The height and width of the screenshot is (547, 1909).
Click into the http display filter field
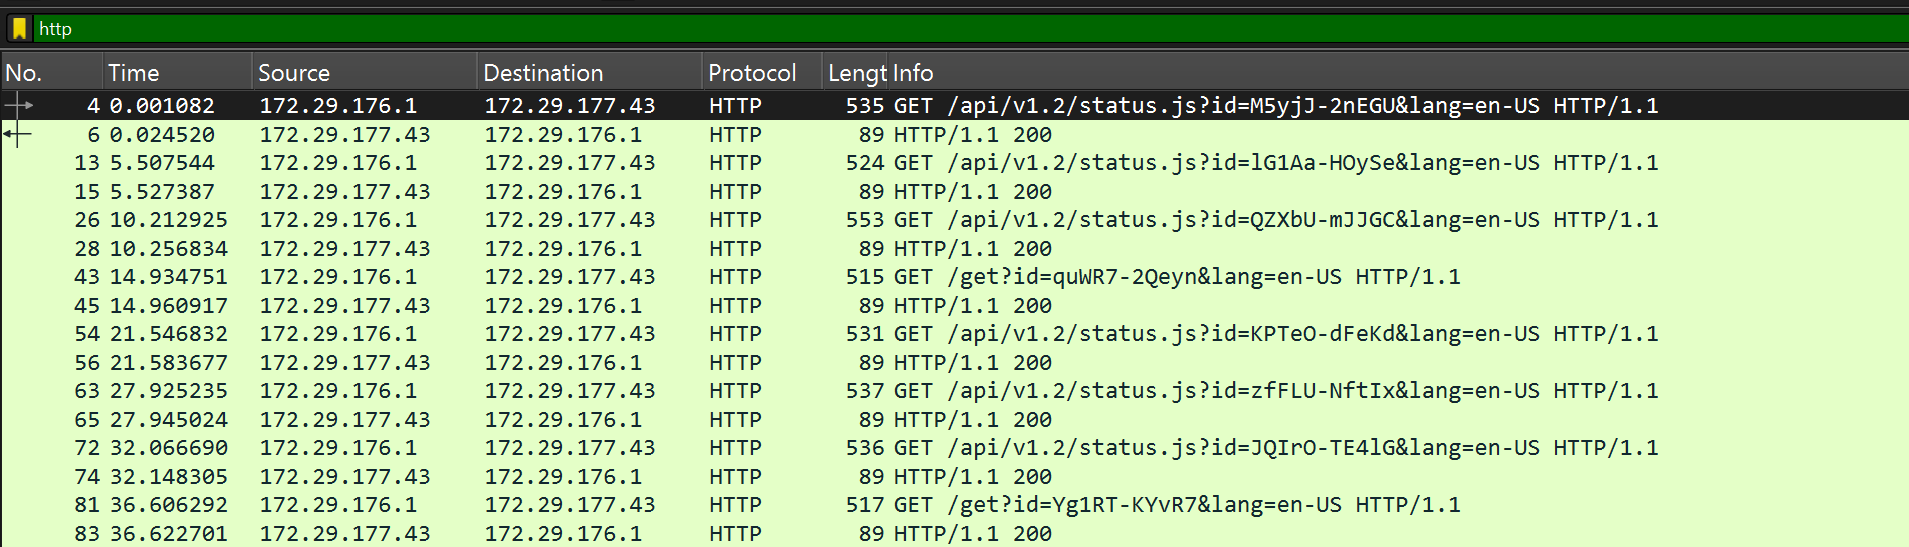pos(900,29)
